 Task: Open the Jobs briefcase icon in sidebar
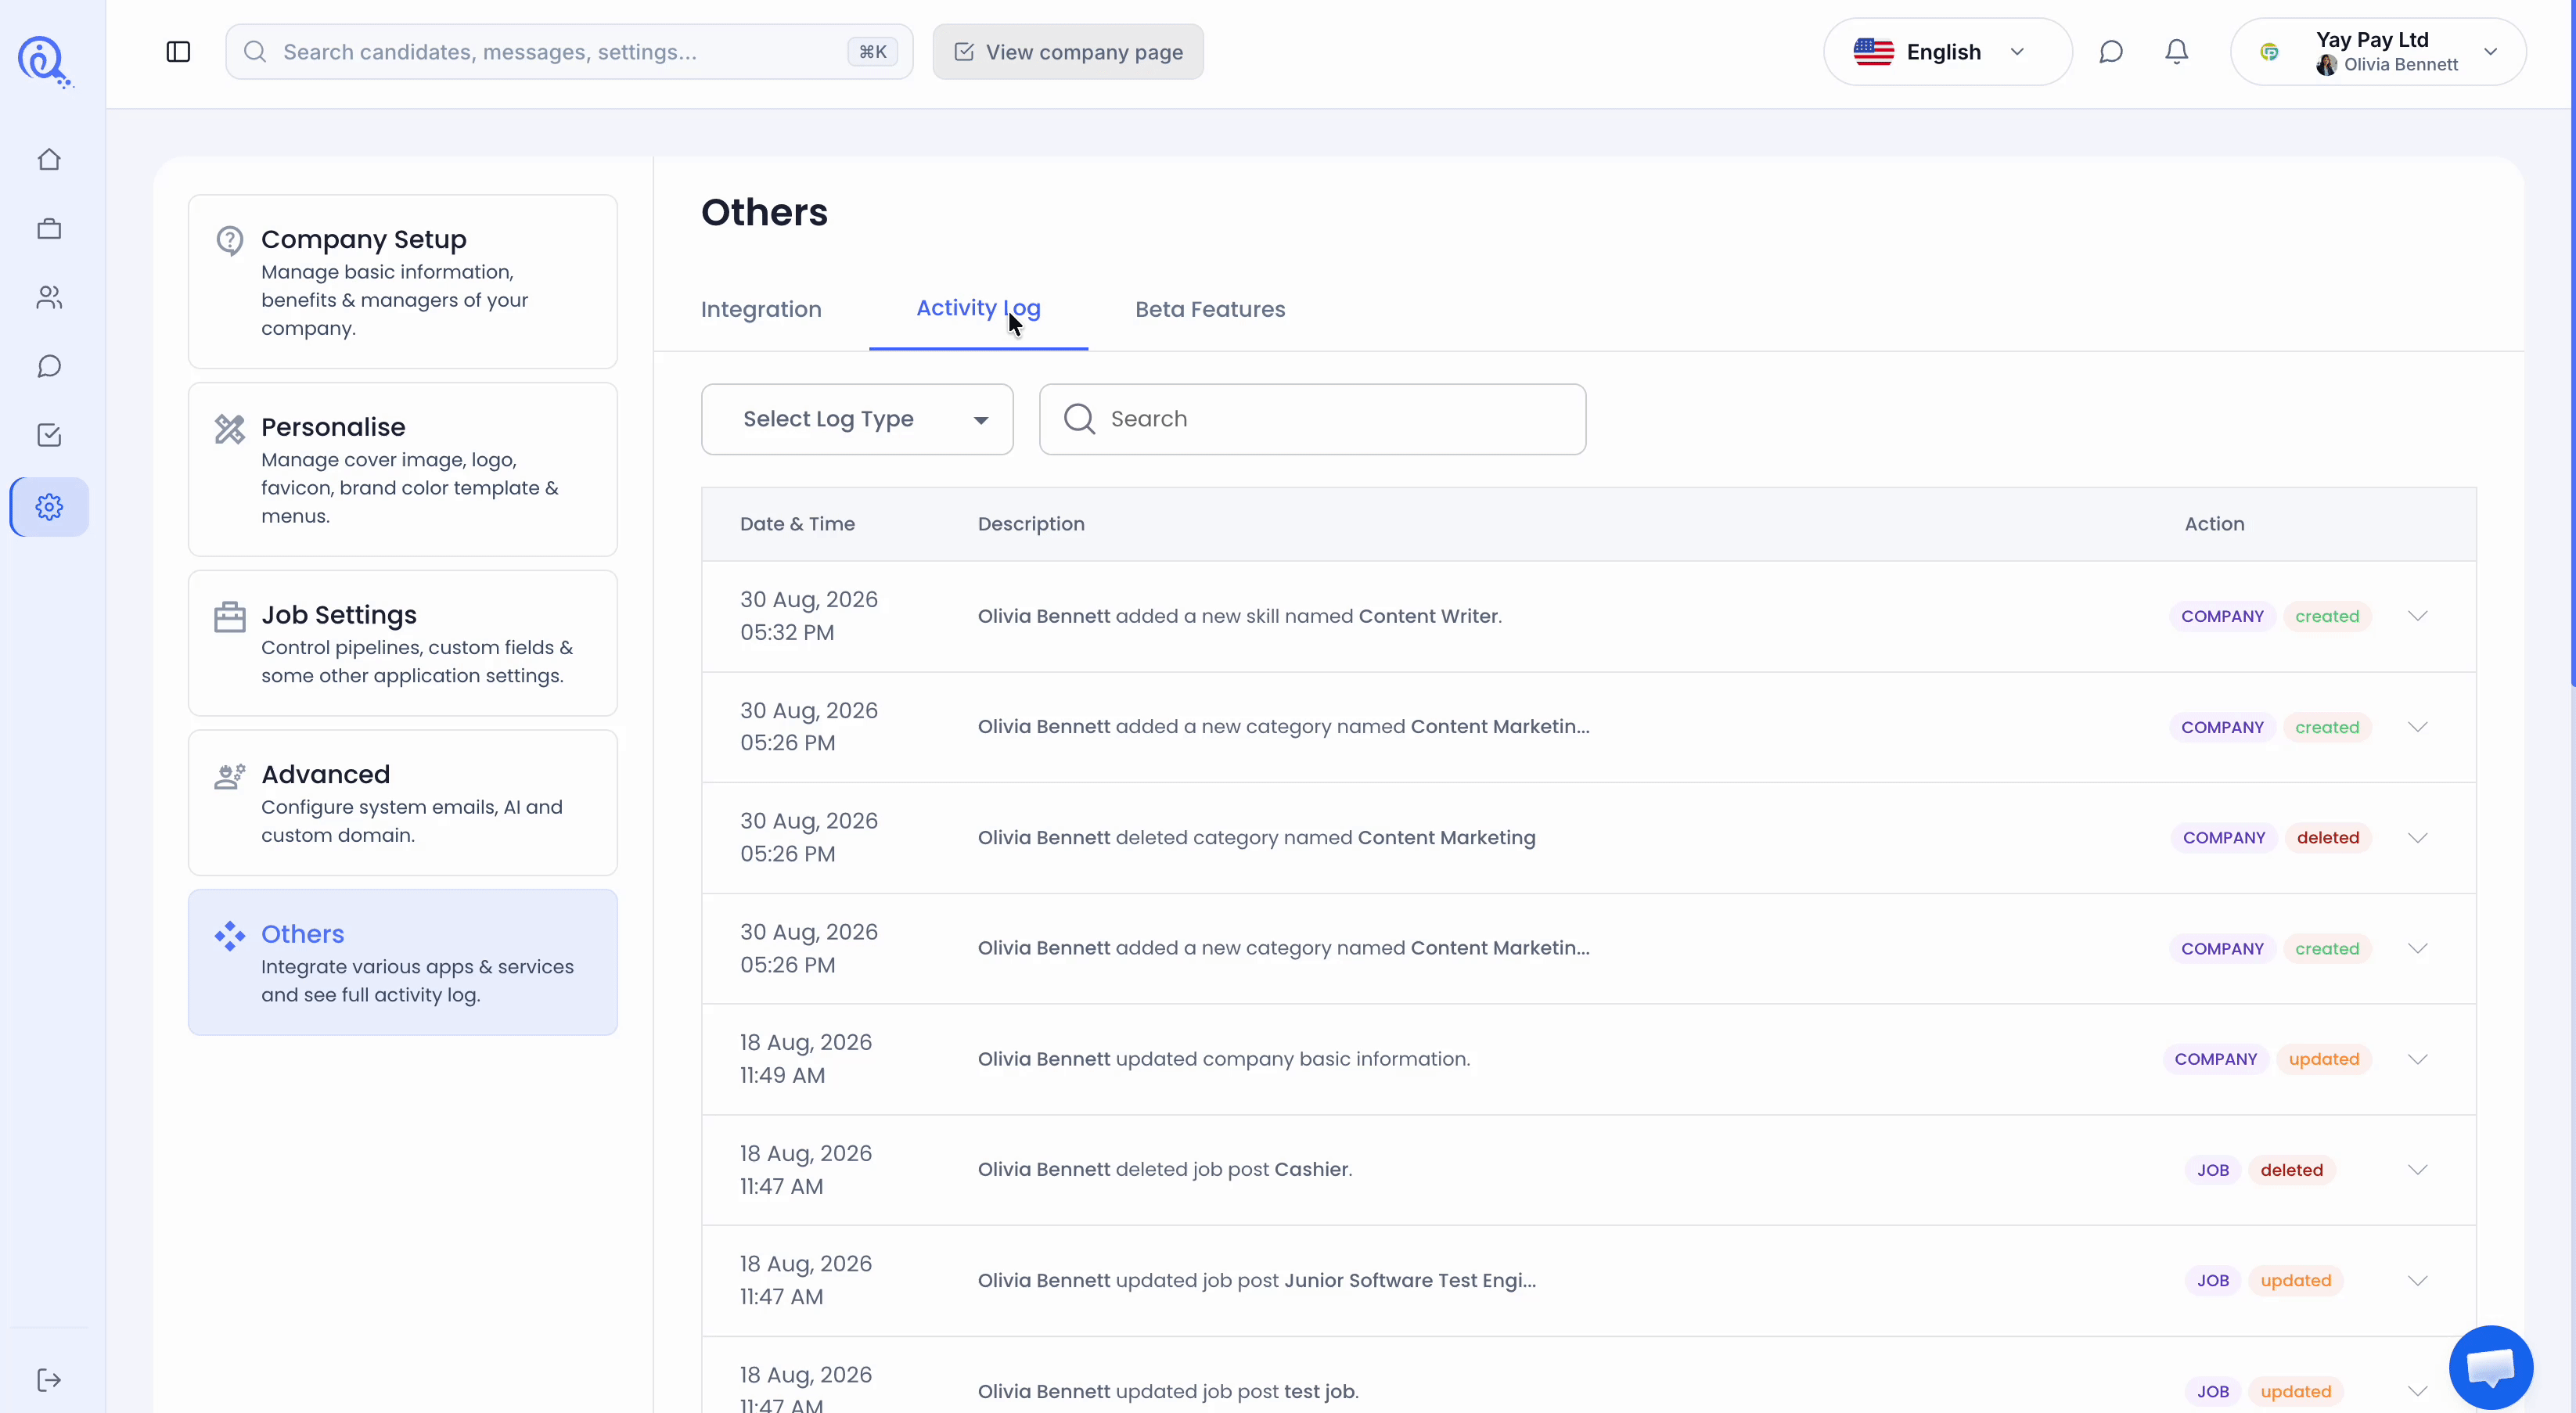pos(49,229)
